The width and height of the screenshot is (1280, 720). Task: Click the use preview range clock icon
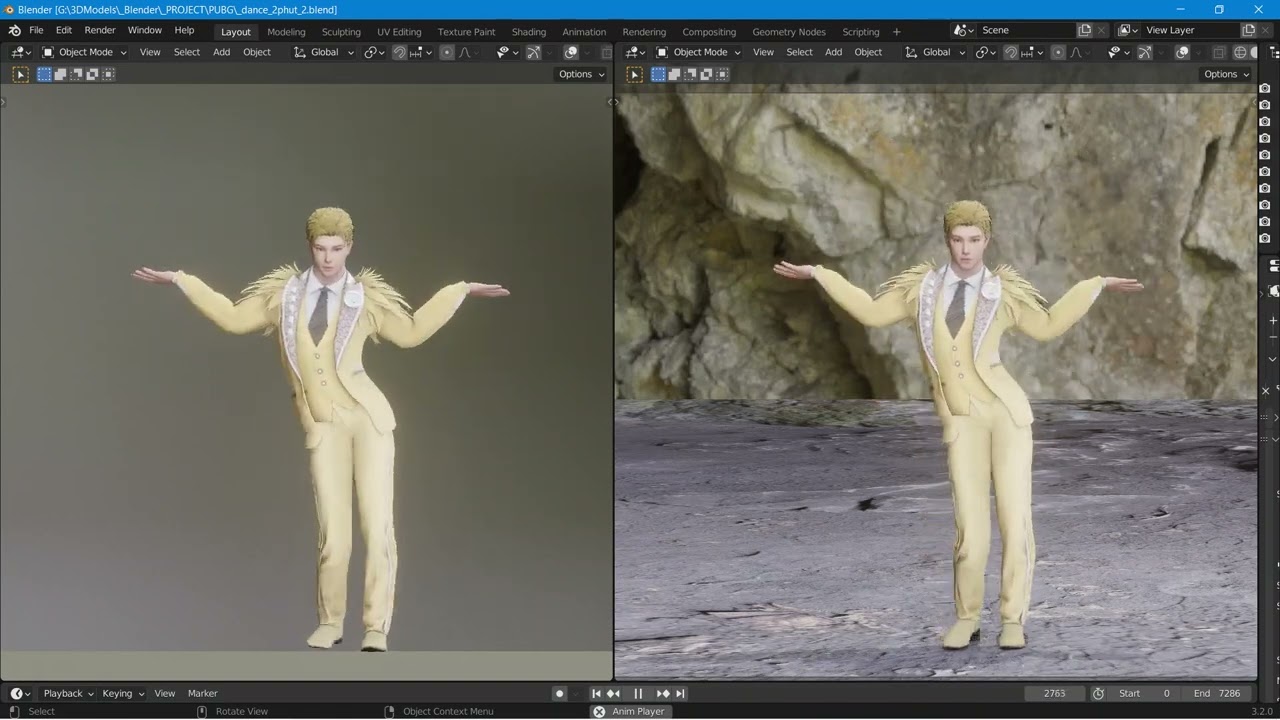[x=1098, y=693]
